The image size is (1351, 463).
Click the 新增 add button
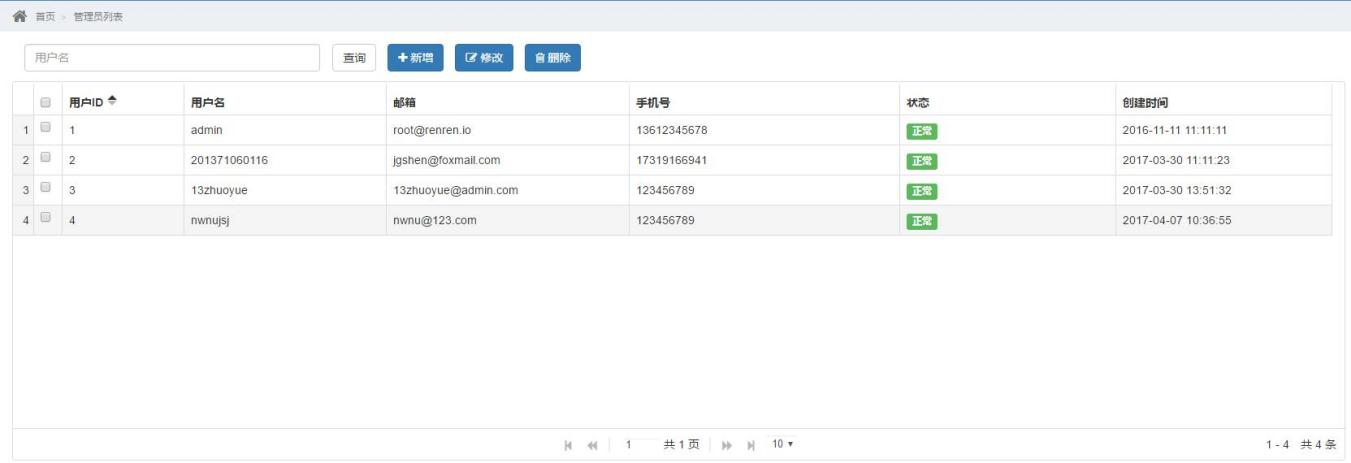pyautogui.click(x=415, y=58)
